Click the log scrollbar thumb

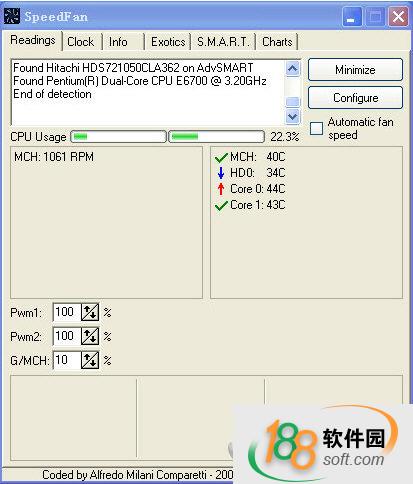293,102
